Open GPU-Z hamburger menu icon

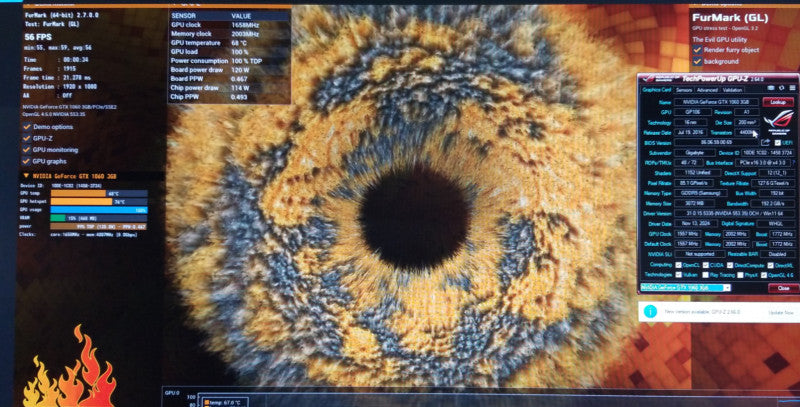[x=792, y=88]
